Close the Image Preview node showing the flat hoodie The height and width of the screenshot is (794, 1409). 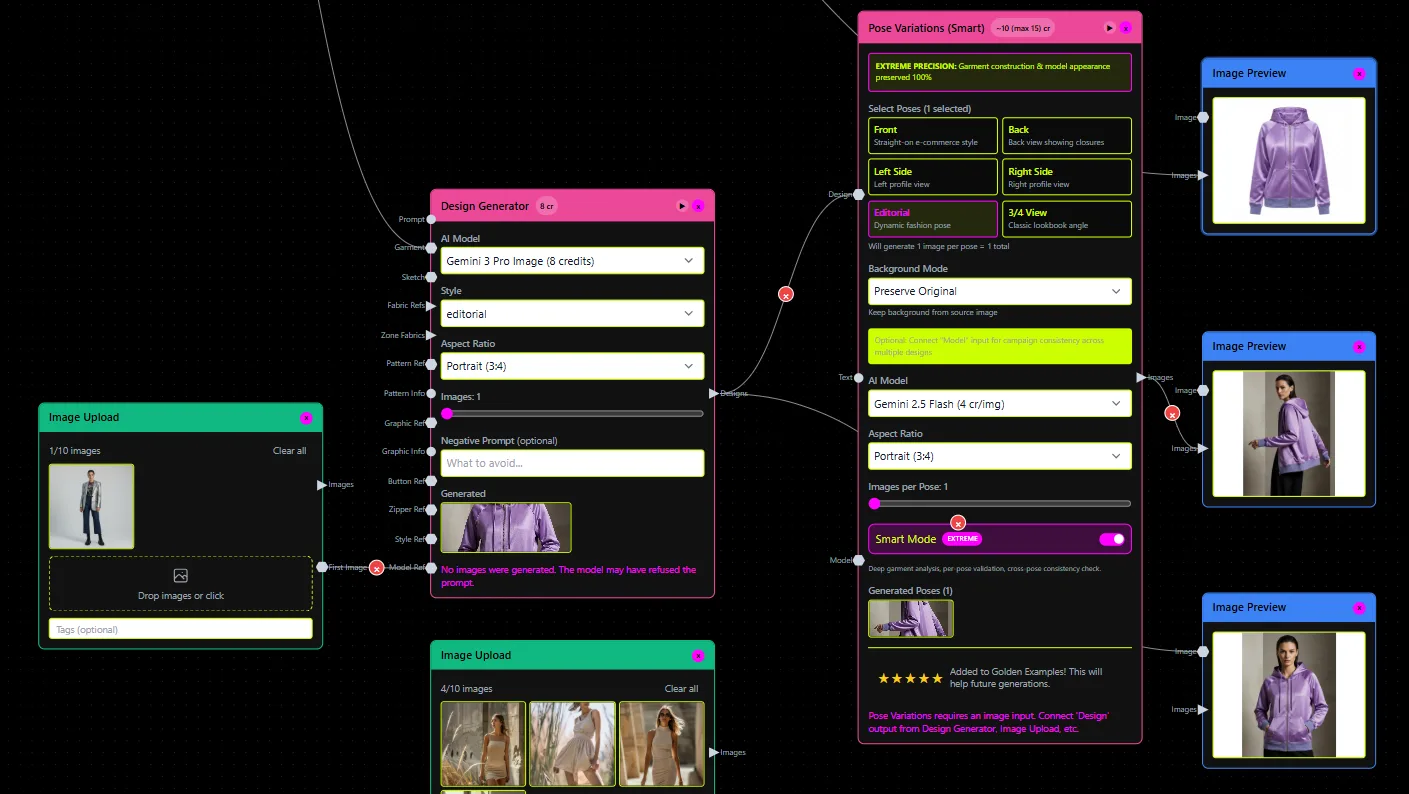coord(1359,74)
